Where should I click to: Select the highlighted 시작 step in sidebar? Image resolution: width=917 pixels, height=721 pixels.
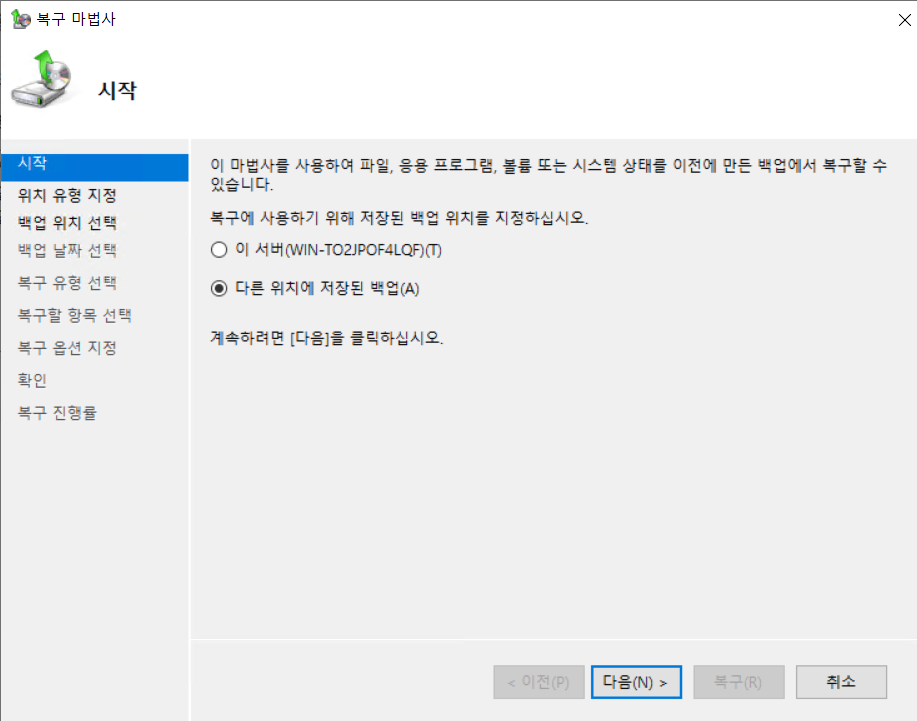coord(94,164)
